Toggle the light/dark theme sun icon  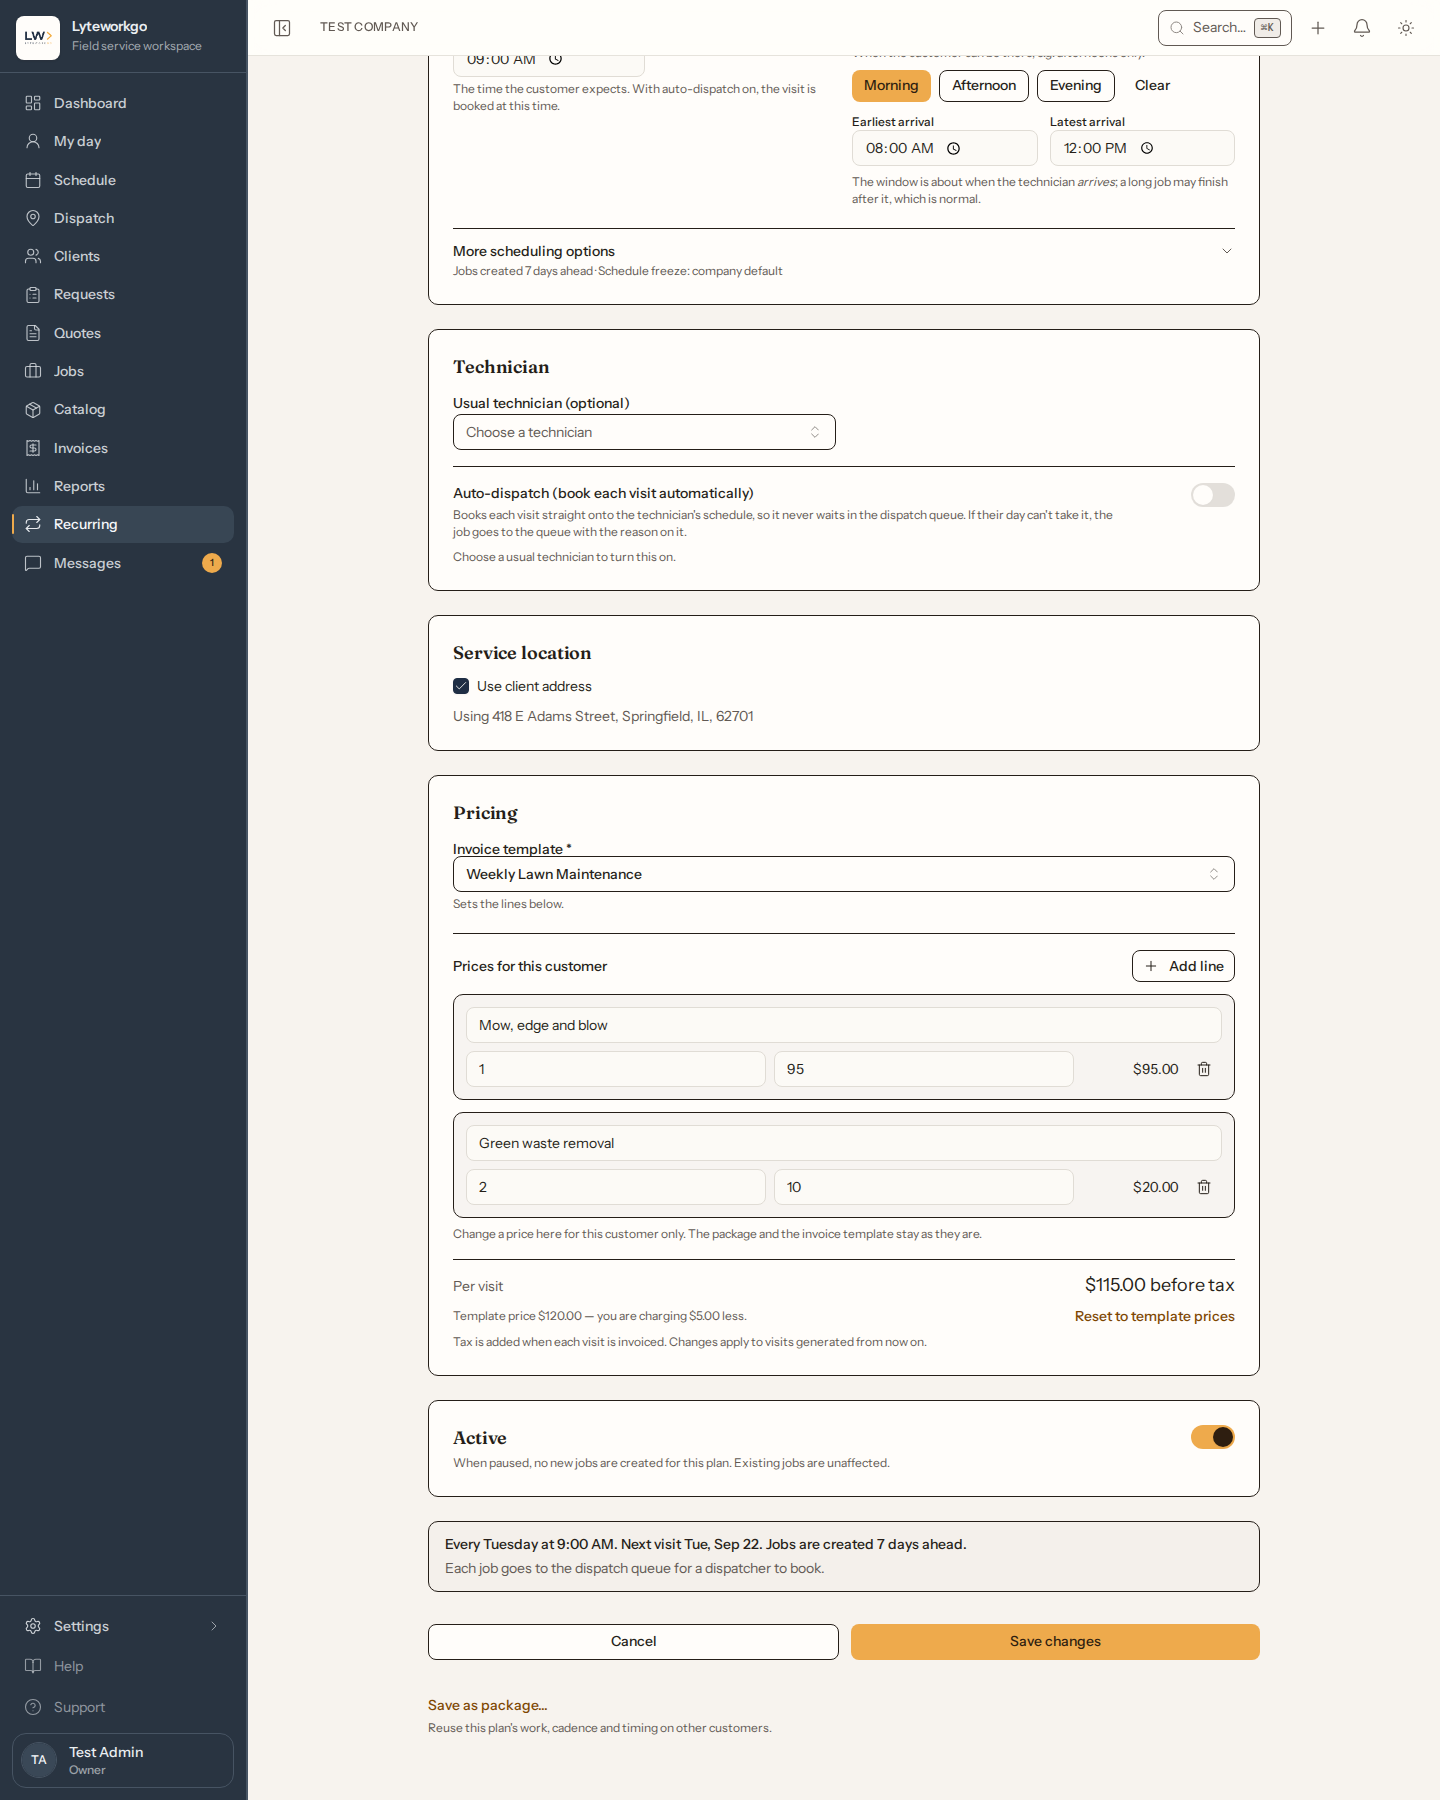1406,28
